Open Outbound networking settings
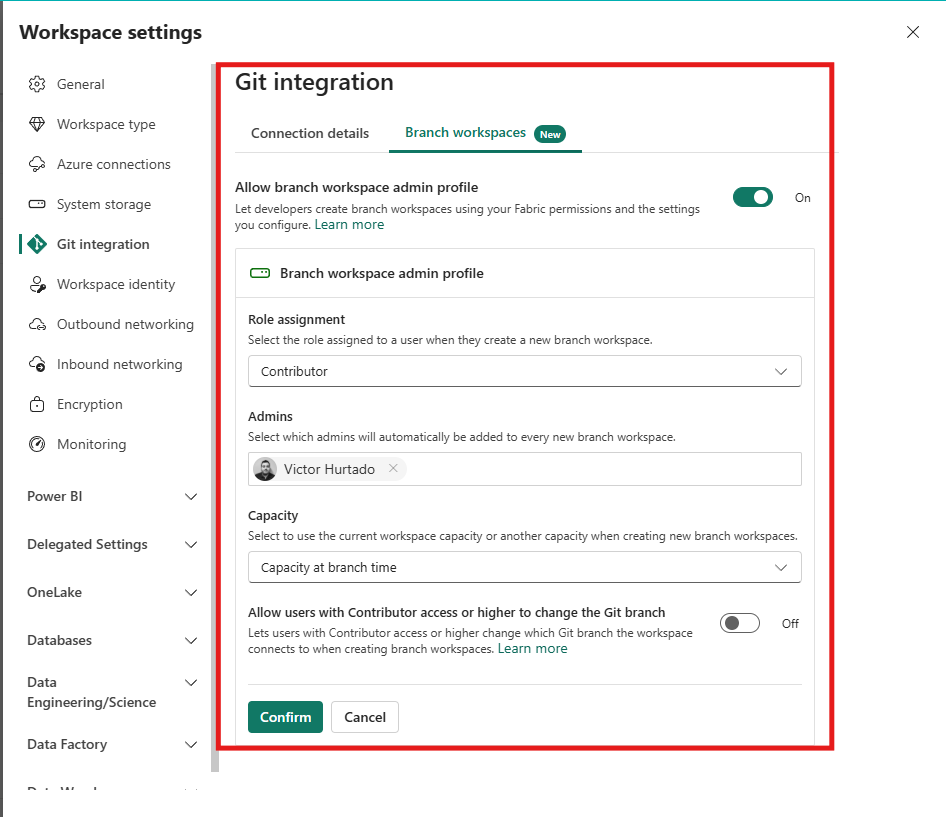946x817 pixels. pos(125,325)
